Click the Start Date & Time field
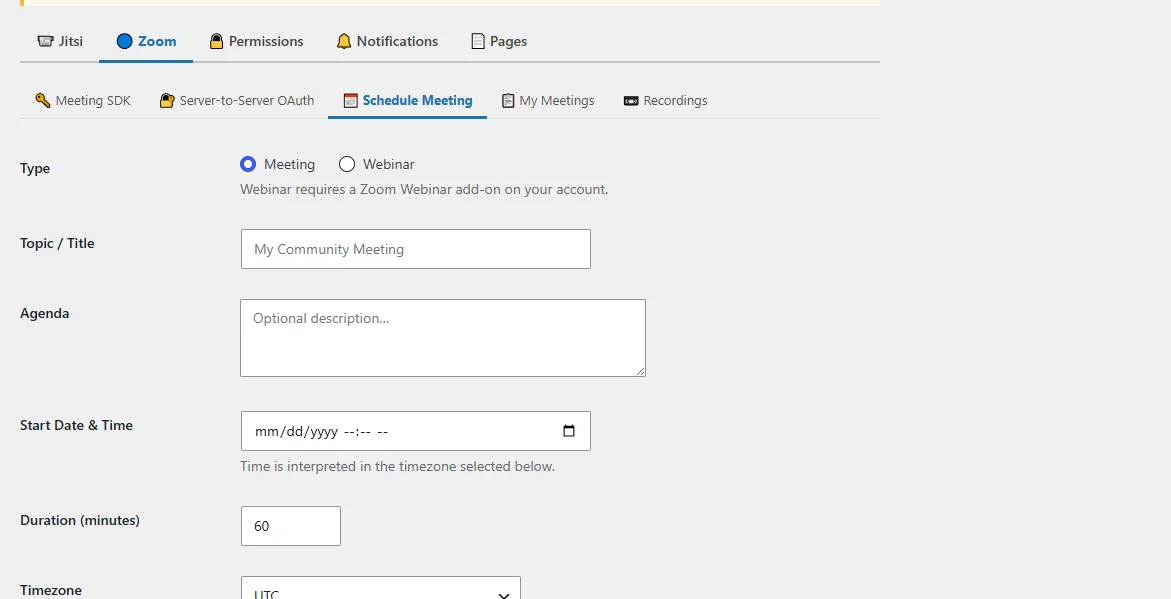The width and height of the screenshot is (1171, 599). tap(416, 431)
